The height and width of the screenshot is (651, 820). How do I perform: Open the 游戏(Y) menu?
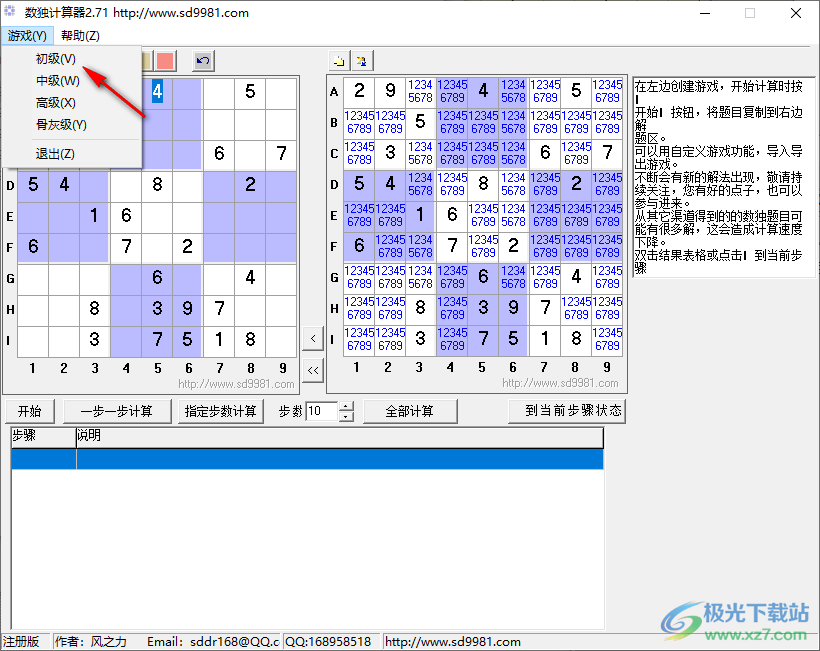coord(27,36)
